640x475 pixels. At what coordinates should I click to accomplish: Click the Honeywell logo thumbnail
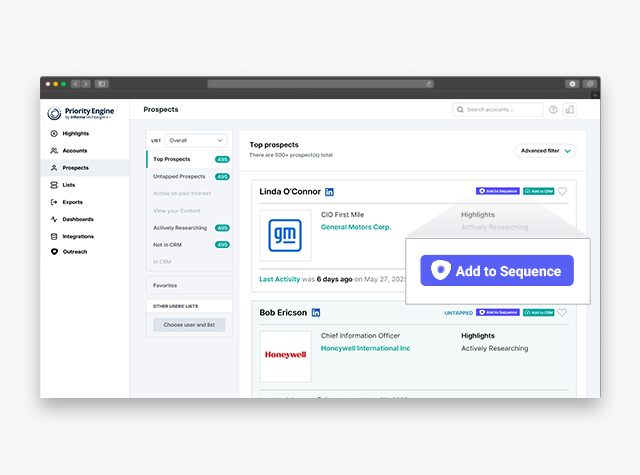point(285,356)
